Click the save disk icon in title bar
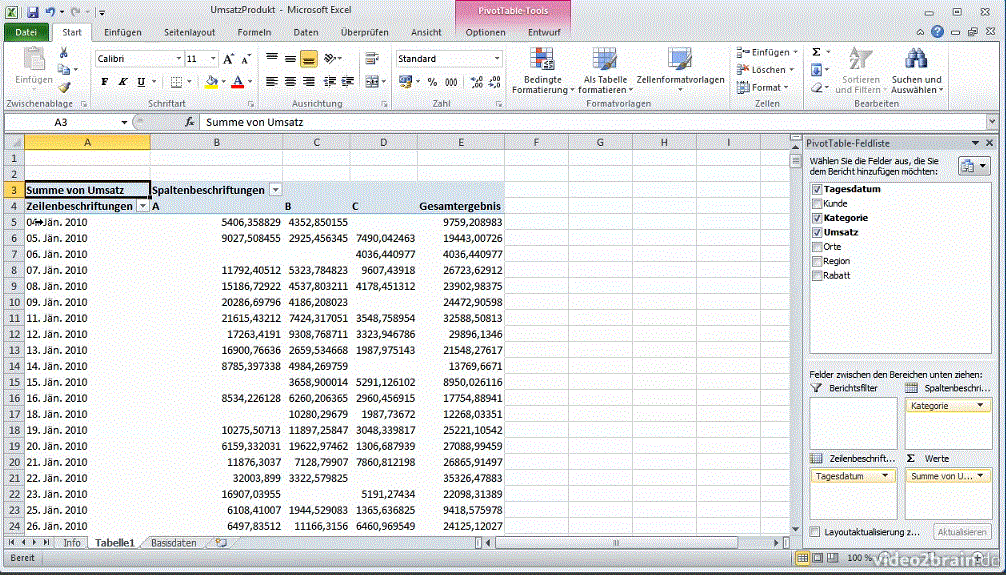1006x575 pixels. pos(33,12)
